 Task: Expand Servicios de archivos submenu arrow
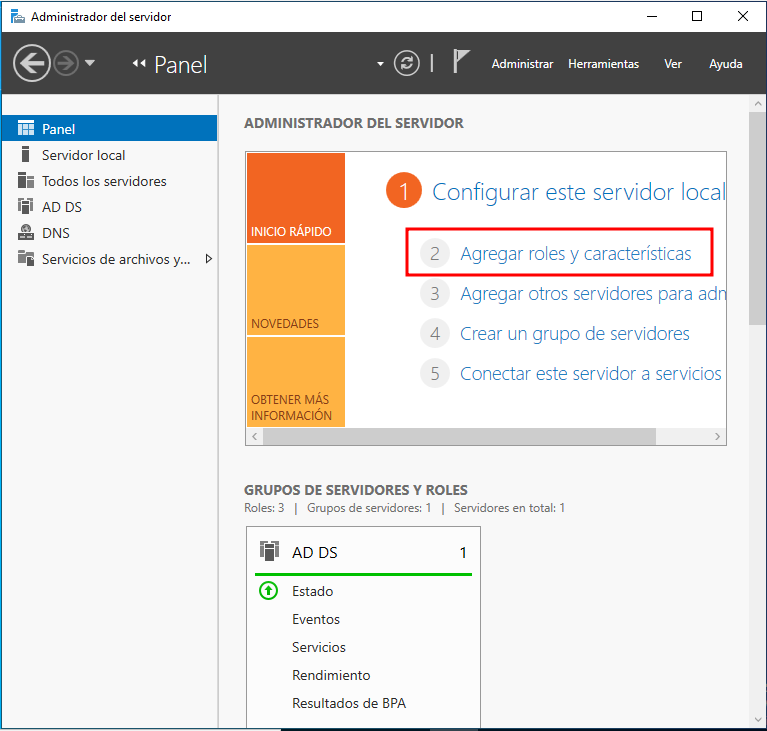pos(208,259)
